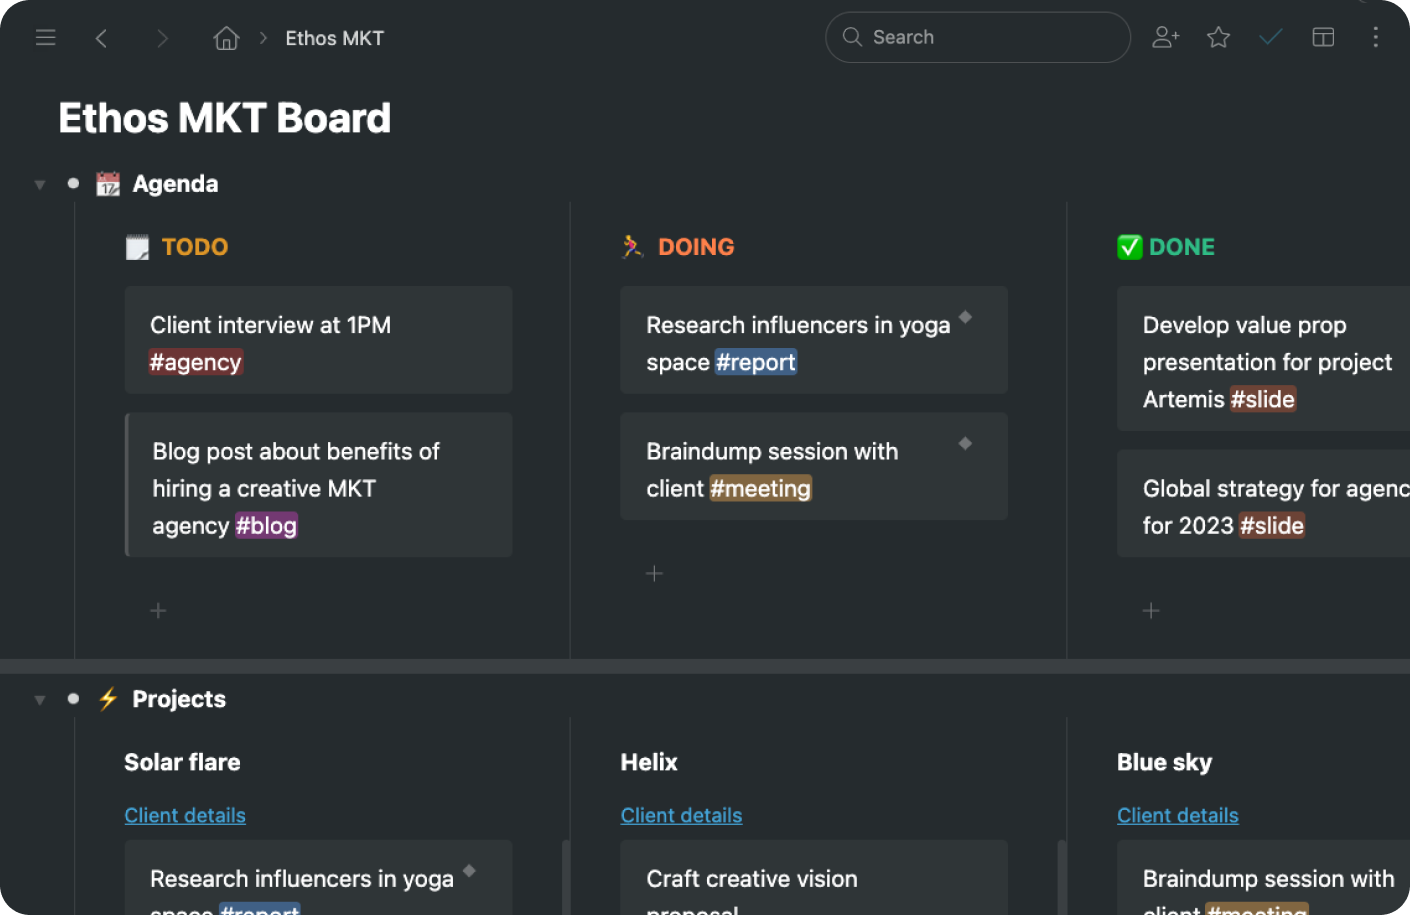
Task: Click the Search field in the top bar
Action: click(977, 37)
